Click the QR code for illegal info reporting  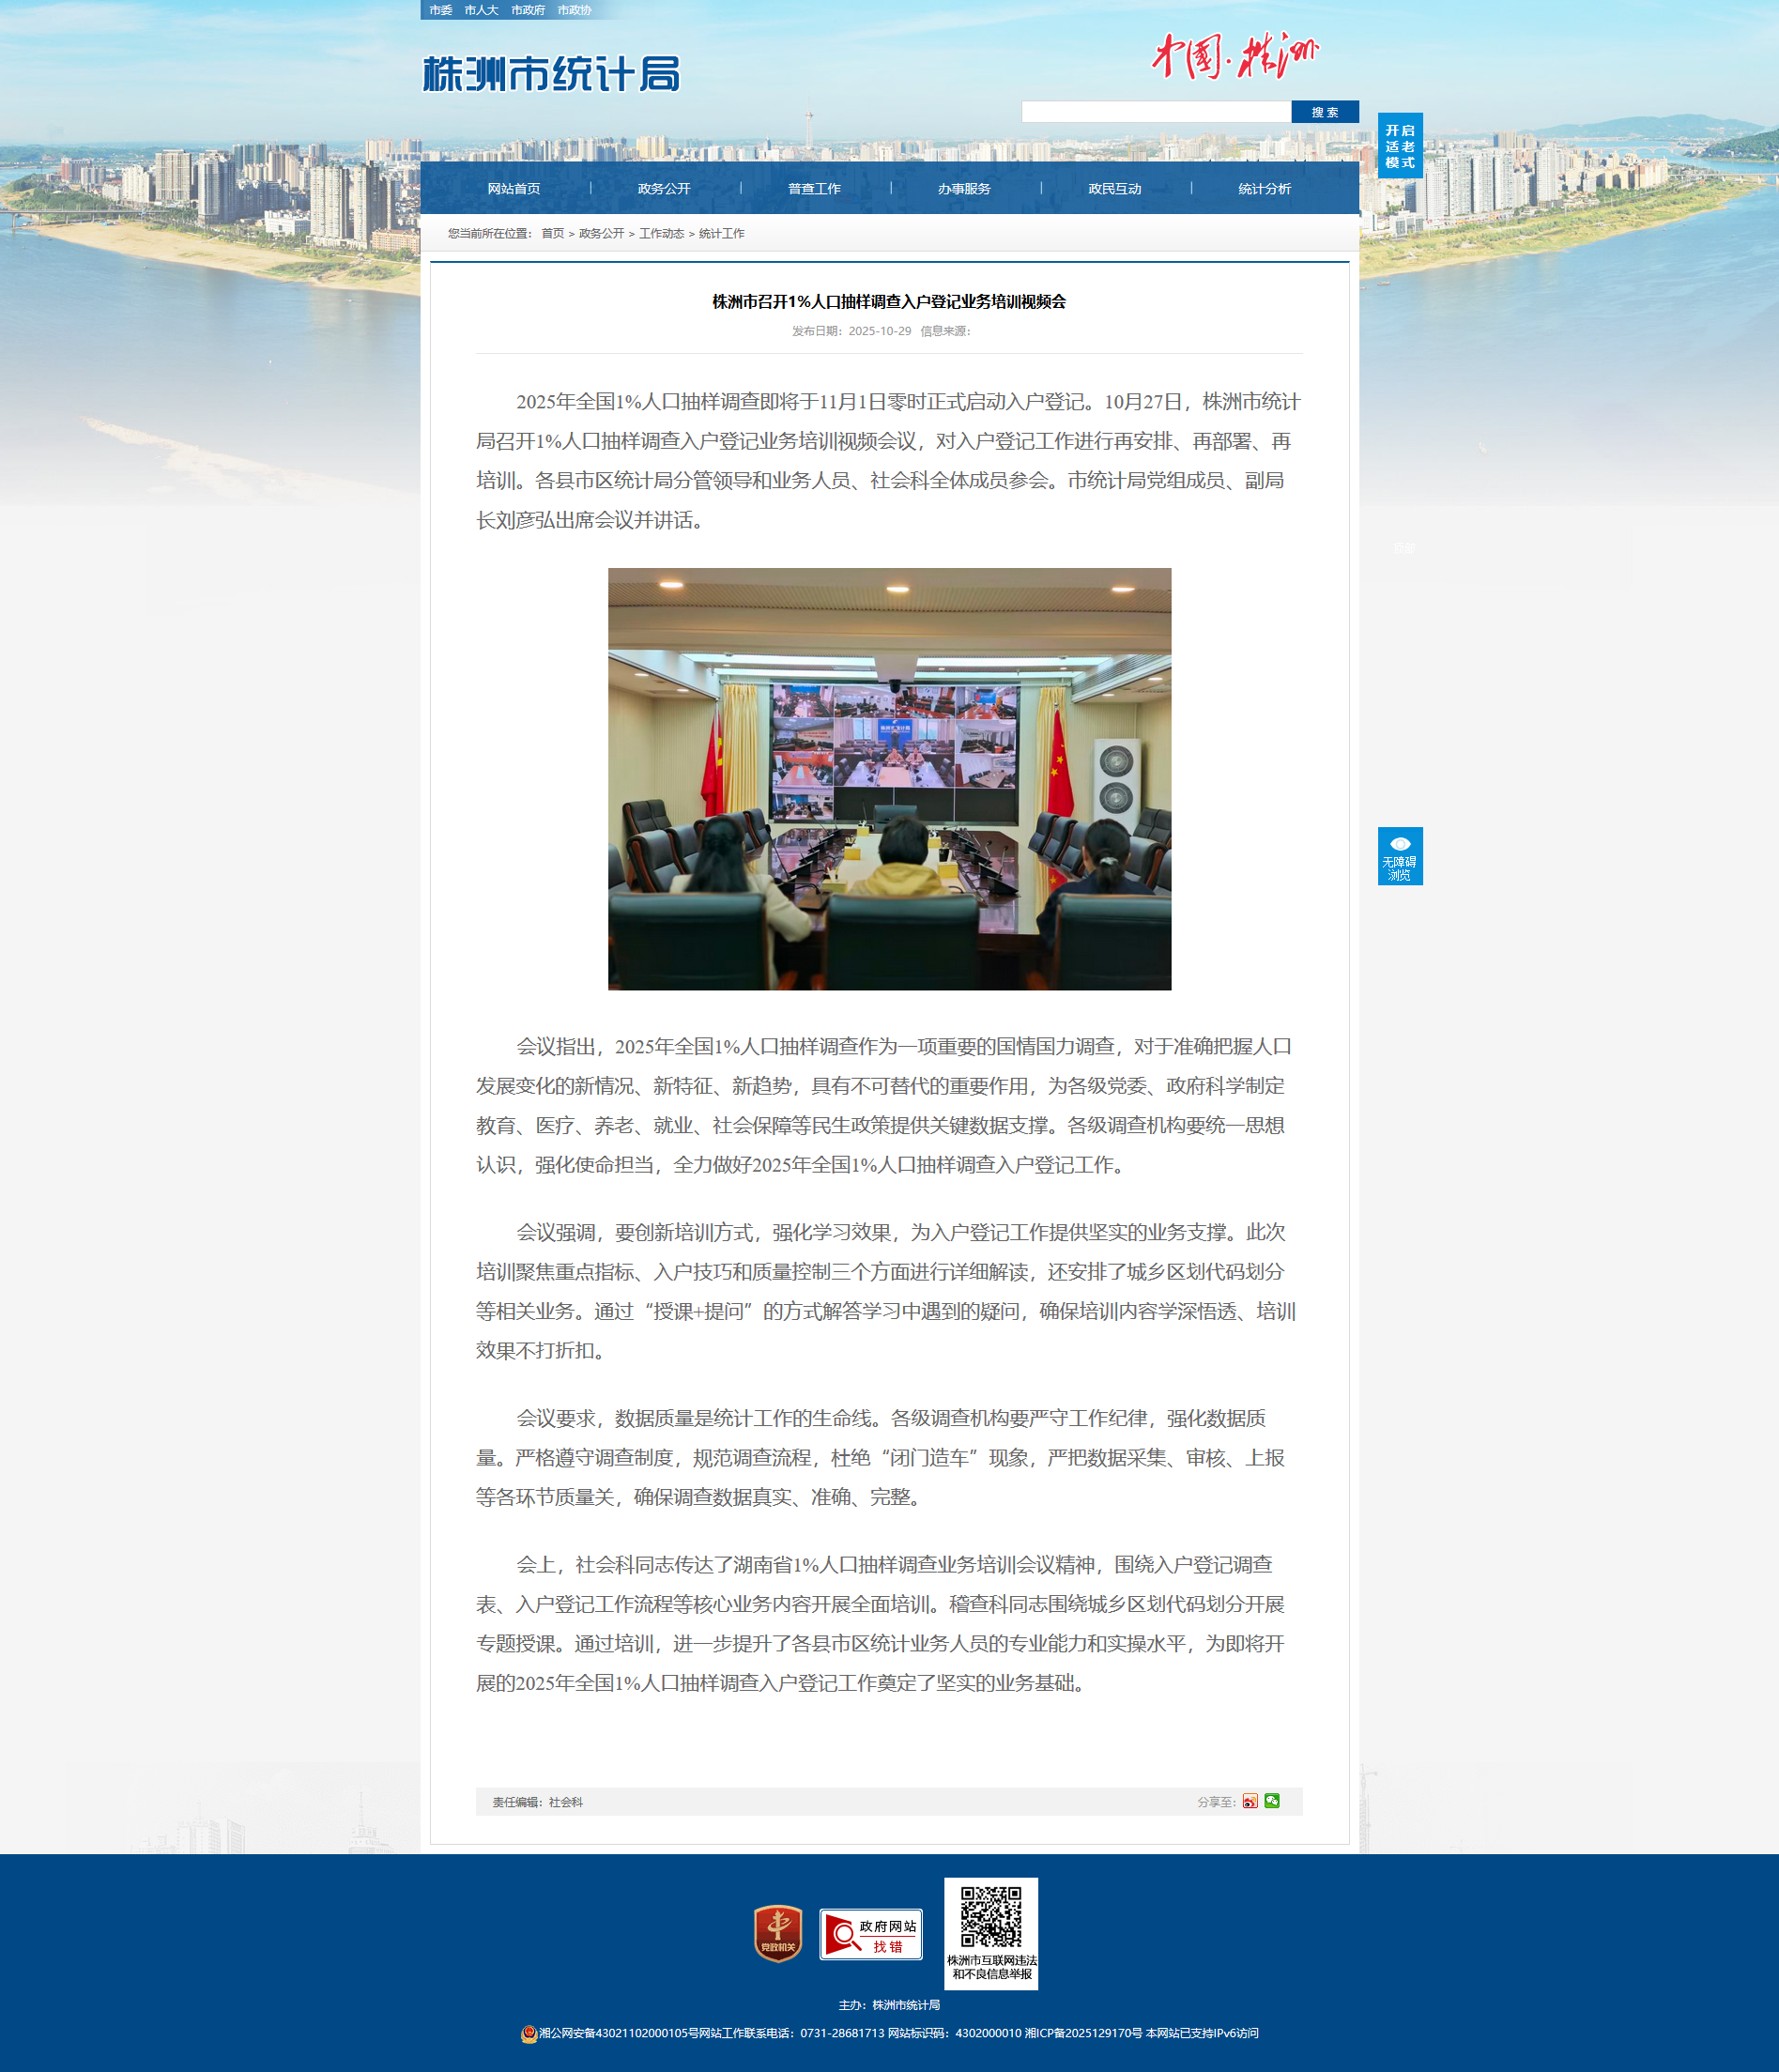click(990, 1917)
